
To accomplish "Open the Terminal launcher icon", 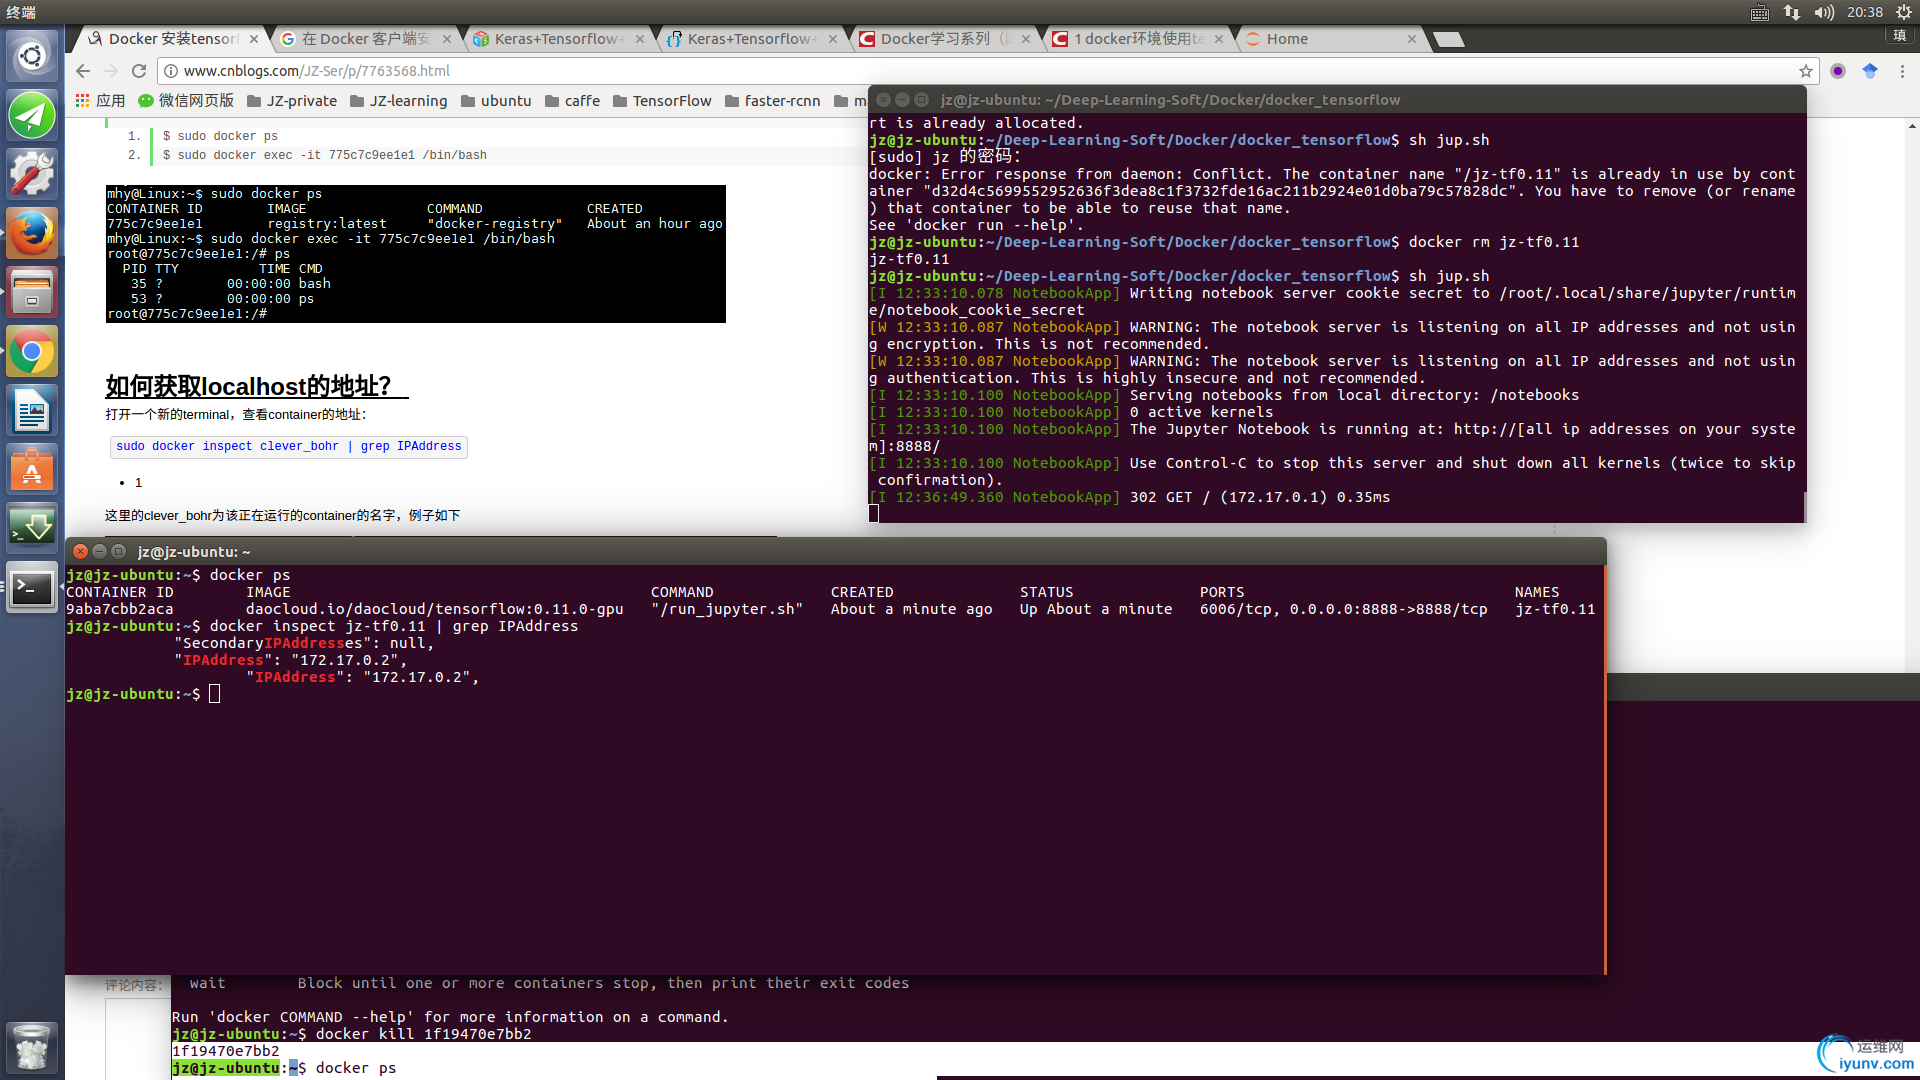I will pos(32,588).
